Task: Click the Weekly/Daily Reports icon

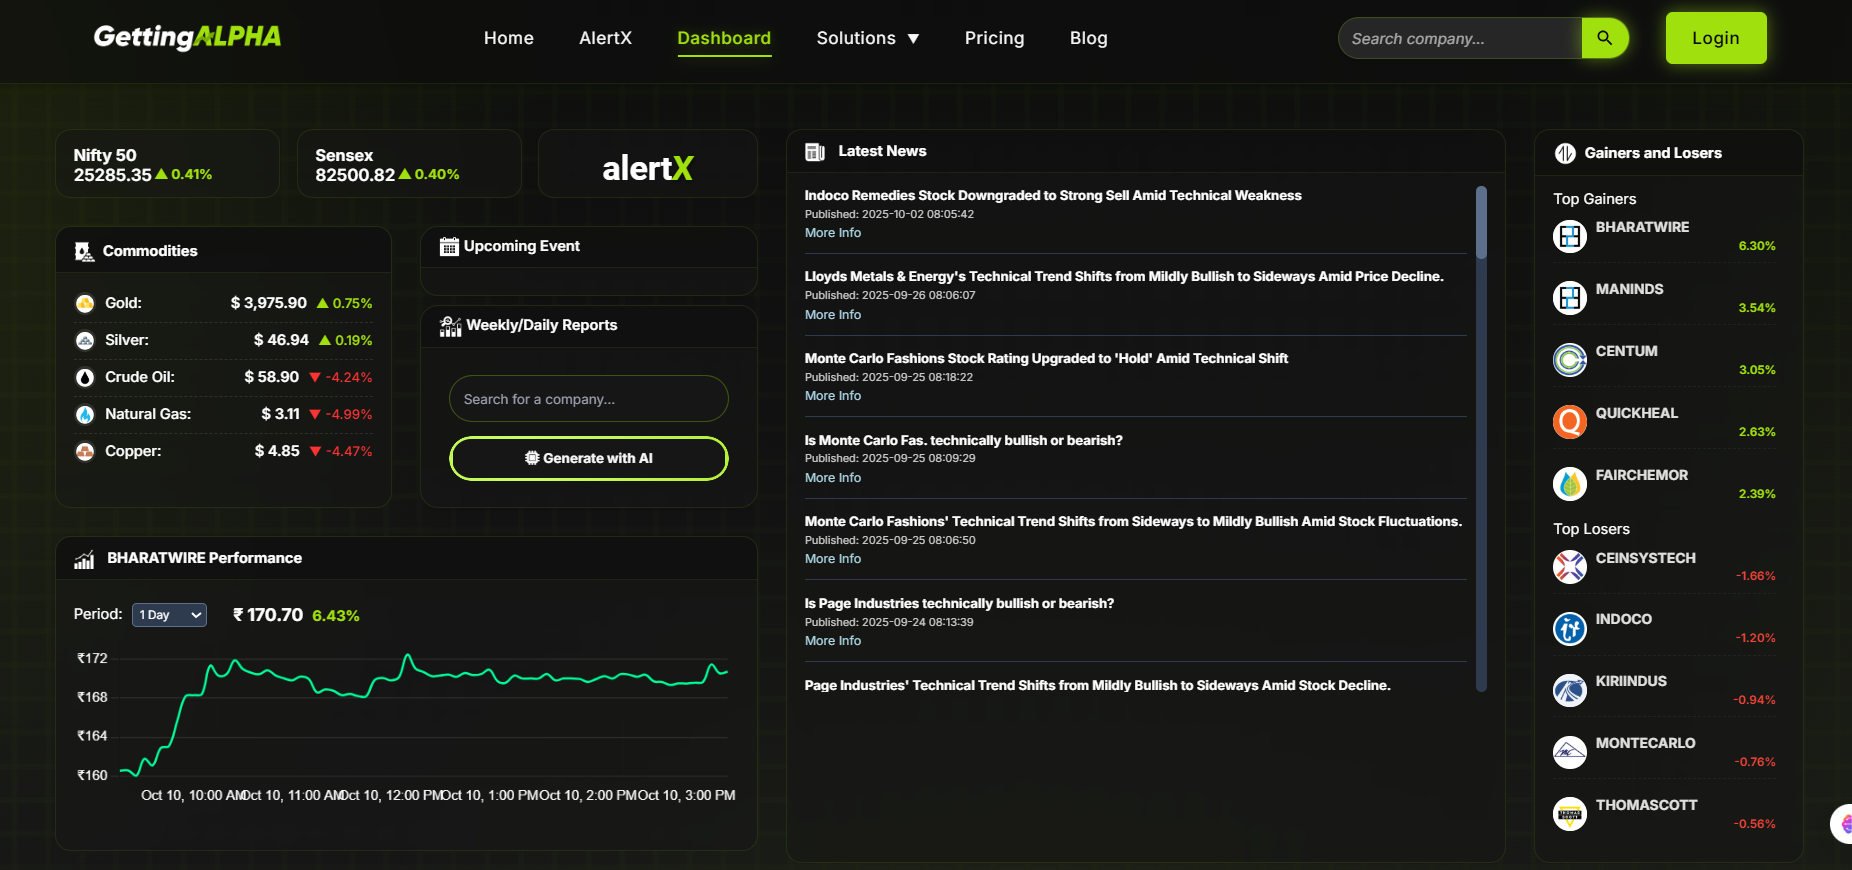Action: (450, 325)
